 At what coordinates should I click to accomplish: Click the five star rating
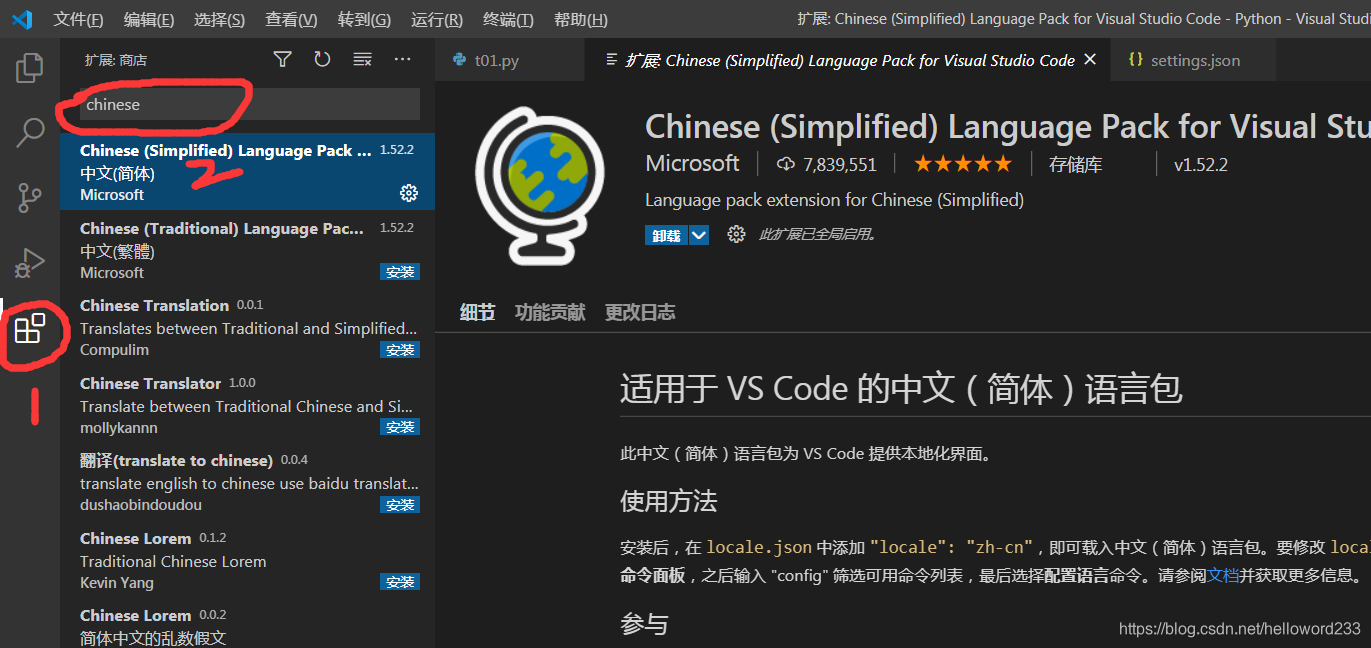click(962, 164)
